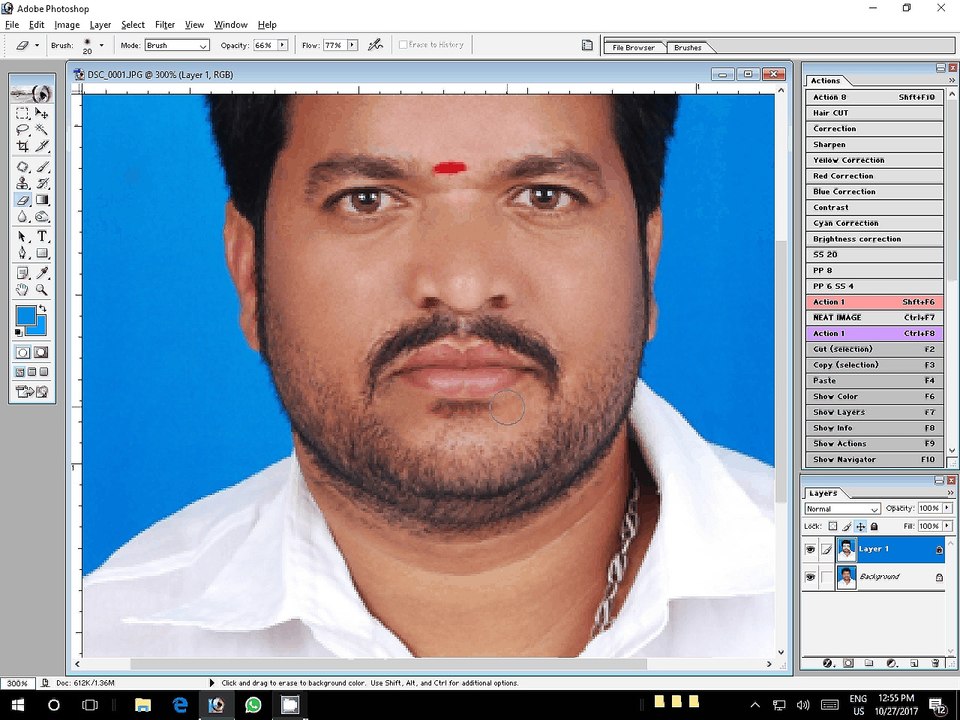The height and width of the screenshot is (720, 960).
Task: Create new layer set folder icon
Action: coord(869,663)
